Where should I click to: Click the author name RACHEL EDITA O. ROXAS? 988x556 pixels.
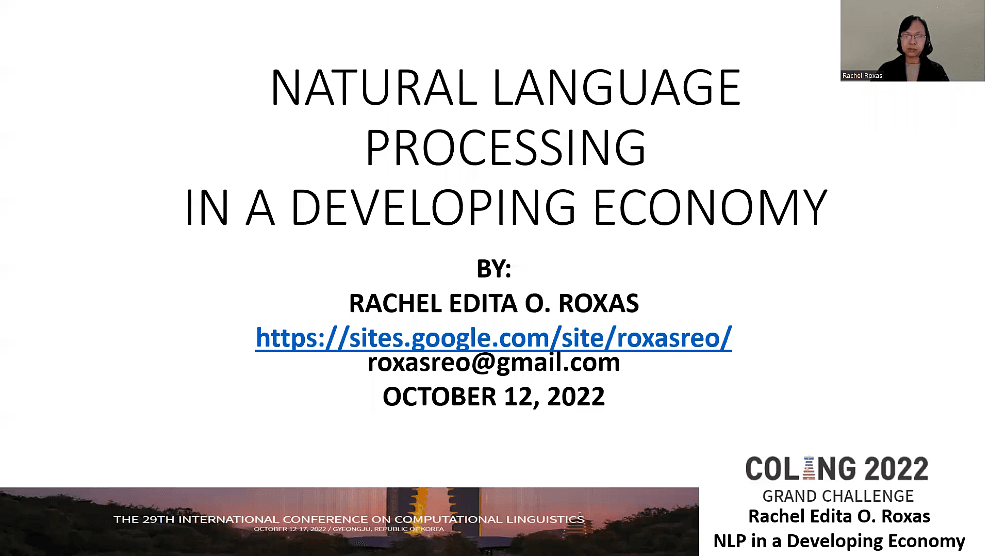tap(493, 303)
